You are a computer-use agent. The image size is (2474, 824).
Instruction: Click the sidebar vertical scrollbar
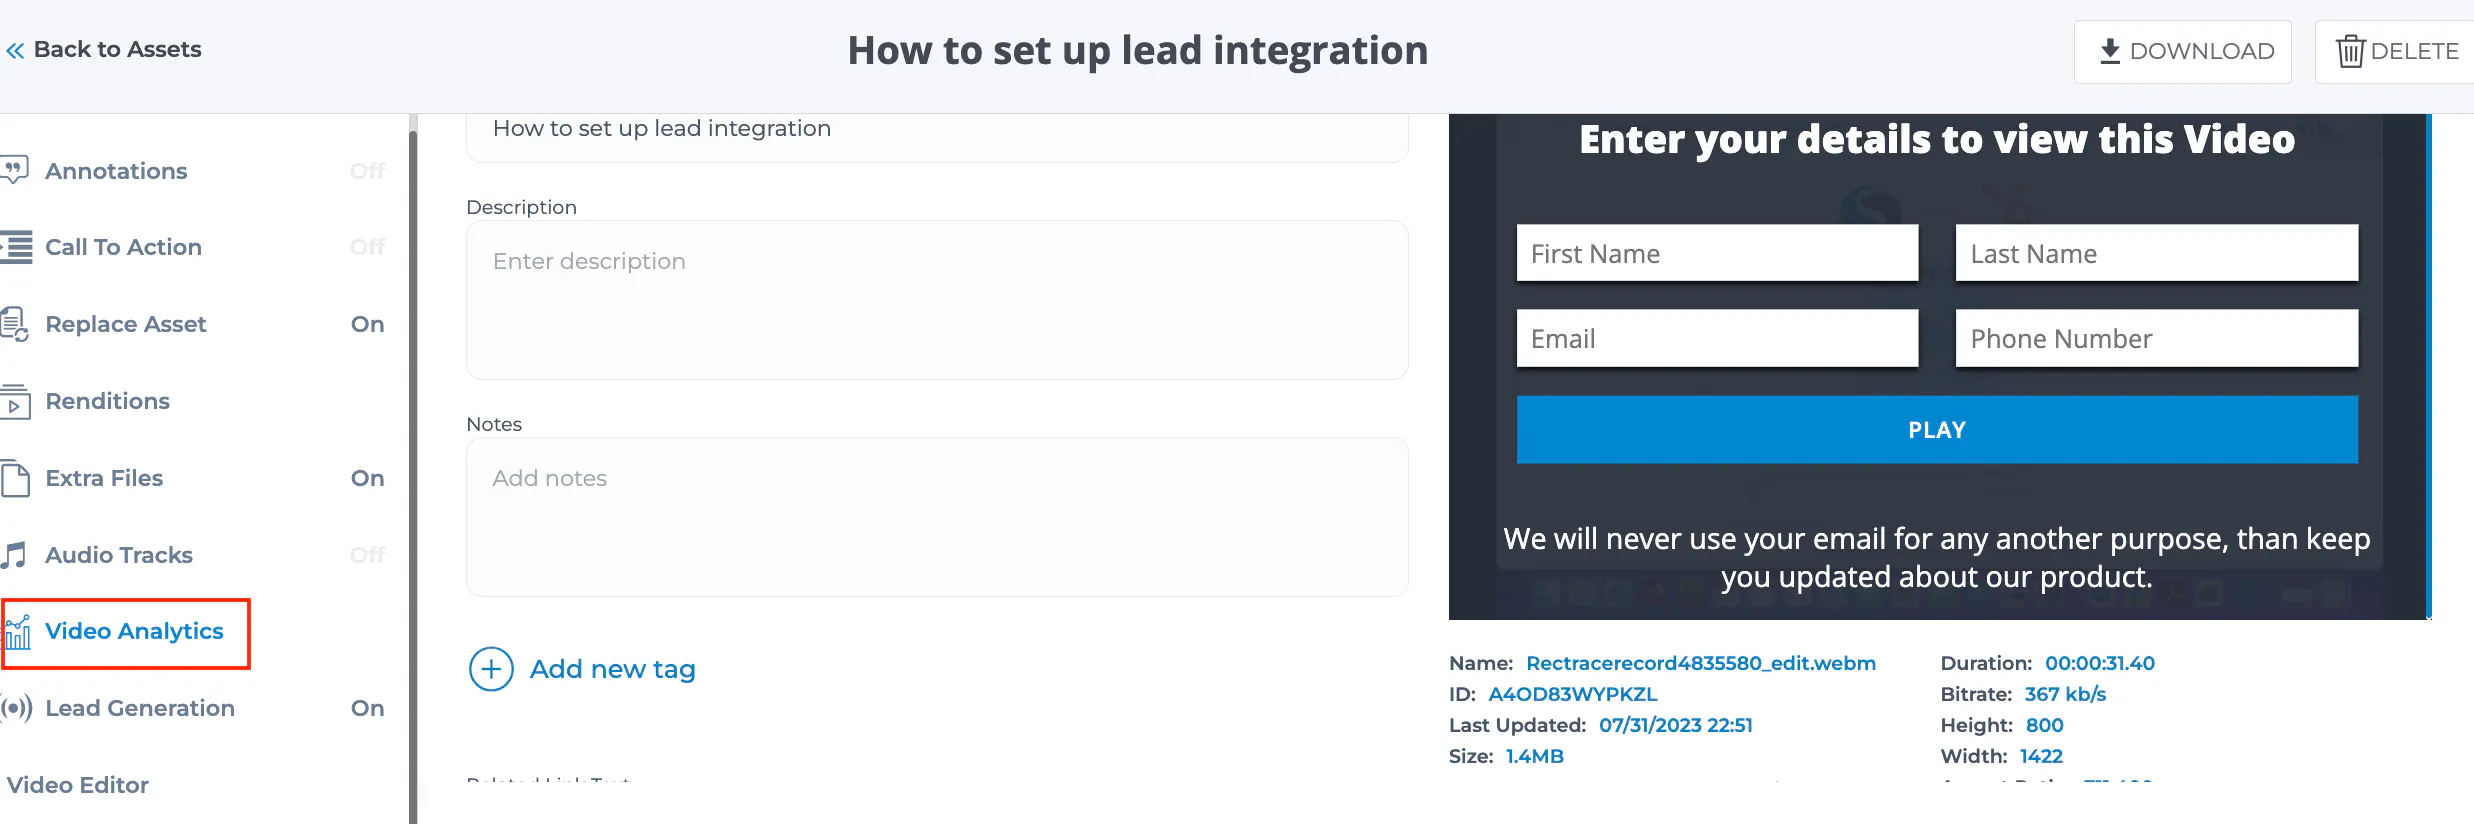coord(412,470)
